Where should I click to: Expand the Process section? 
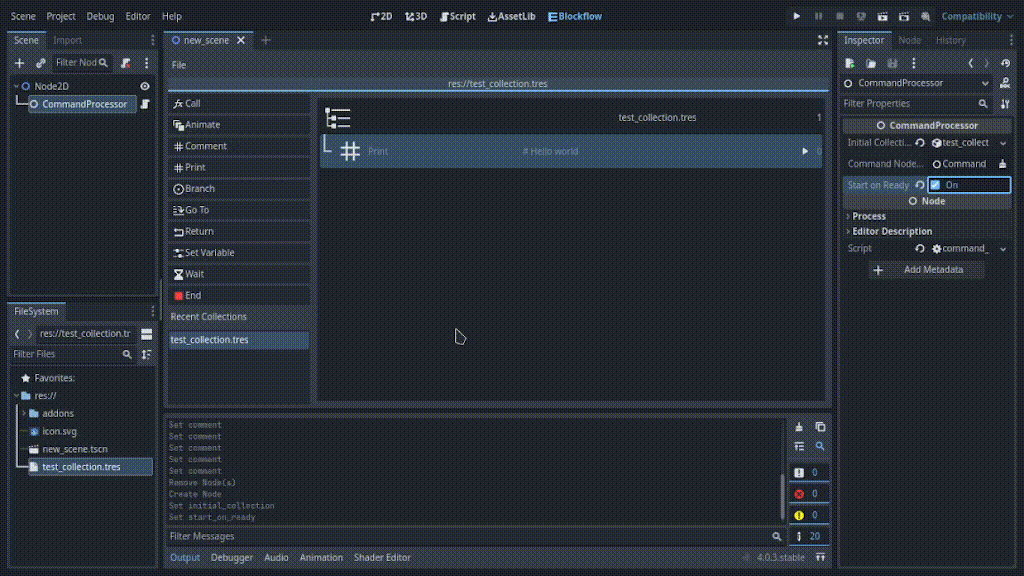click(x=868, y=216)
